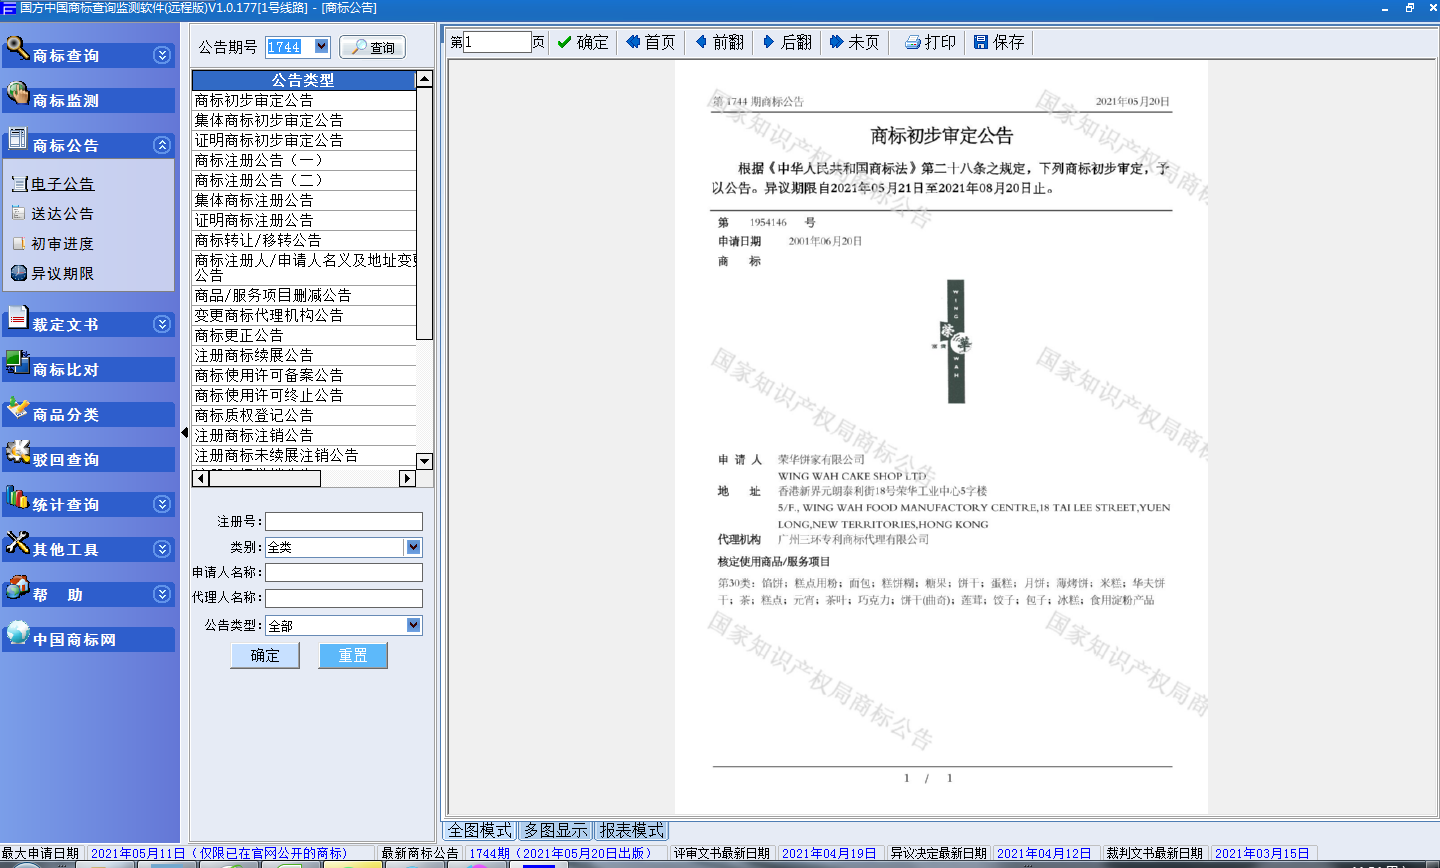Click the 打印 print toolbar button
Image resolution: width=1440 pixels, height=868 pixels.
(930, 42)
